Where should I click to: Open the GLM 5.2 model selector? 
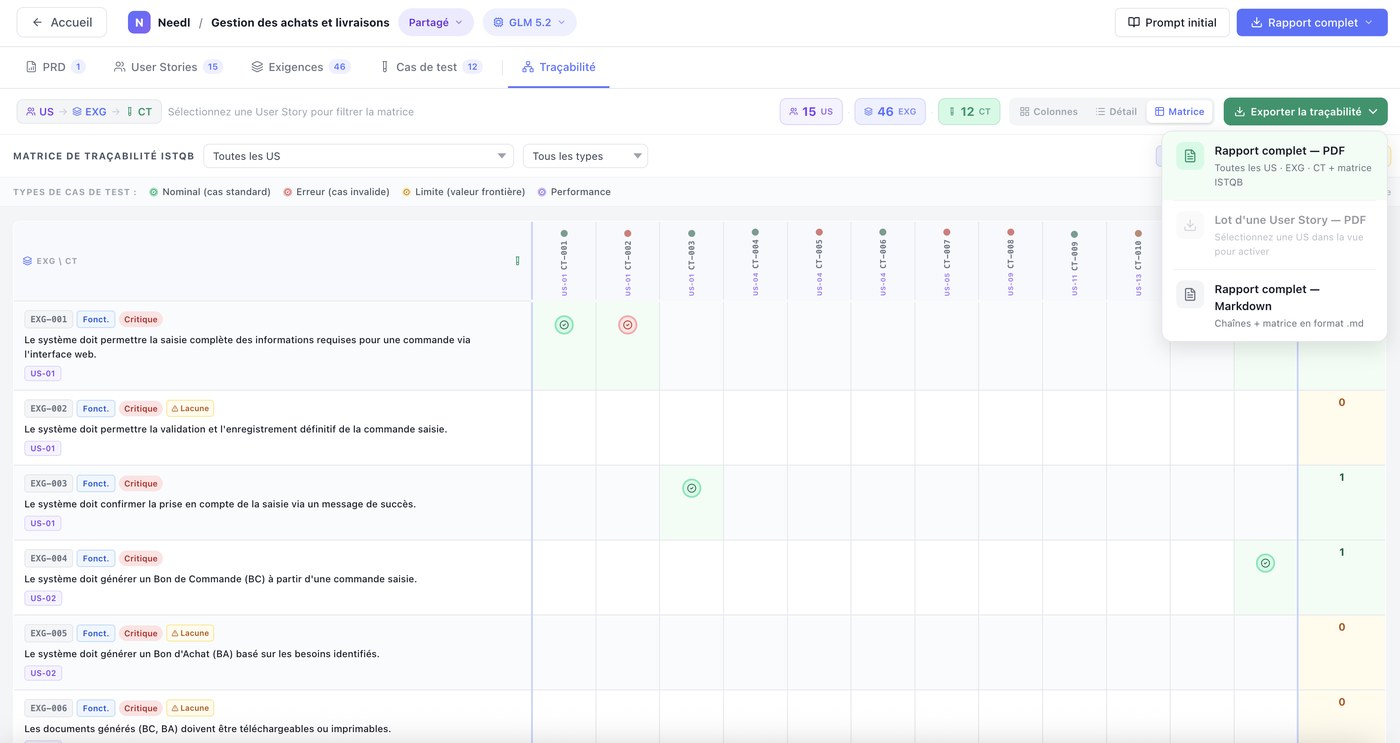click(x=530, y=22)
